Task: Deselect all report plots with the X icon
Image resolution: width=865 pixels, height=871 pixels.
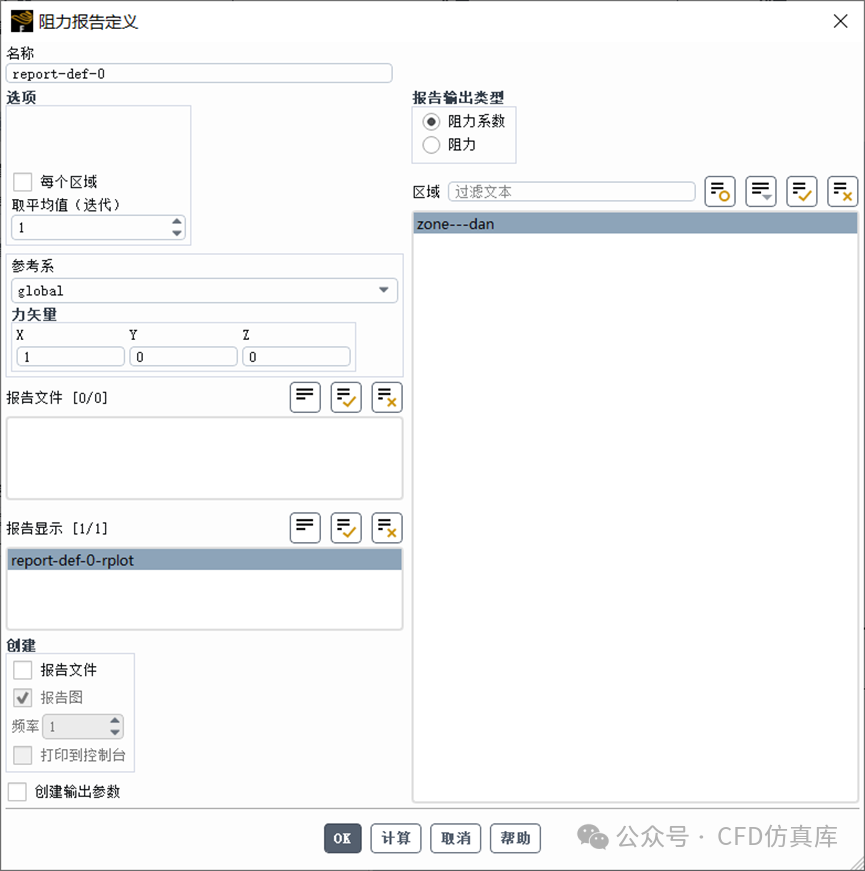Action: click(x=386, y=527)
